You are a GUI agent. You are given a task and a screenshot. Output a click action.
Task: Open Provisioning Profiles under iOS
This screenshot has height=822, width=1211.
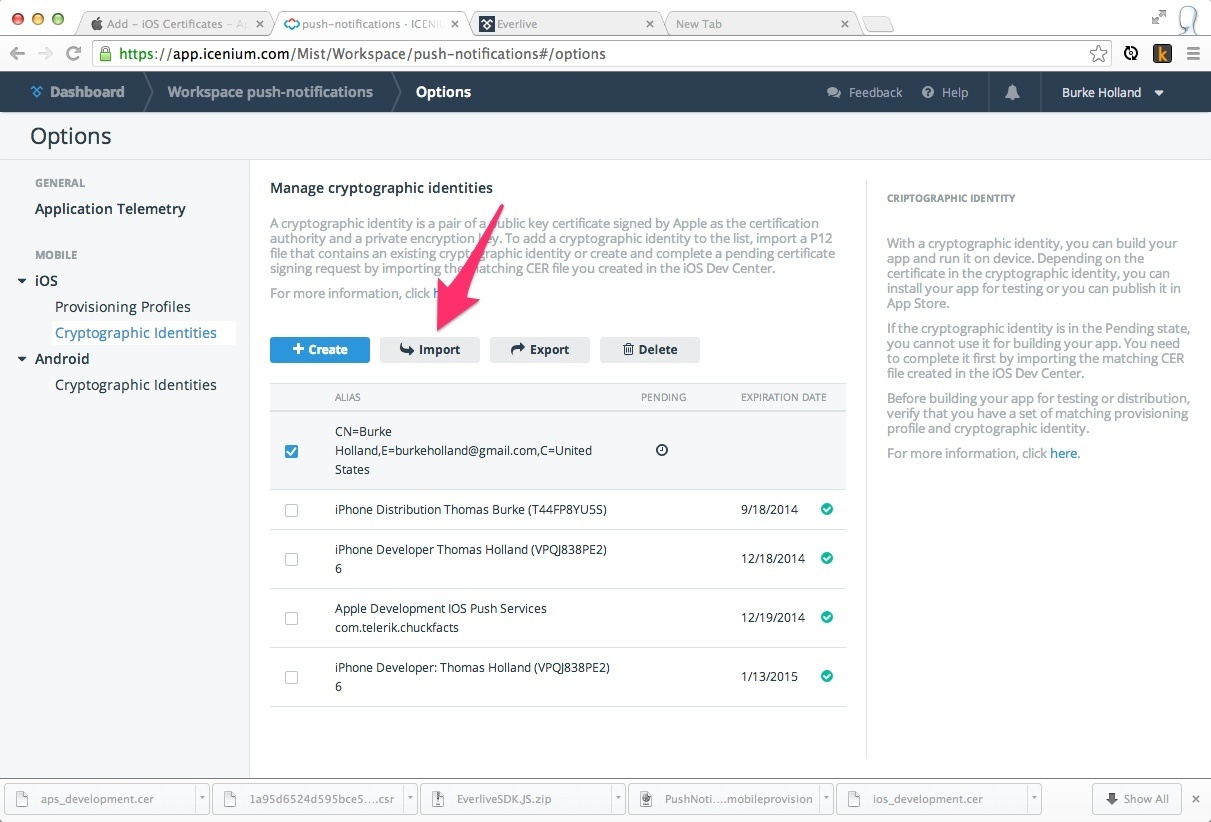point(122,307)
